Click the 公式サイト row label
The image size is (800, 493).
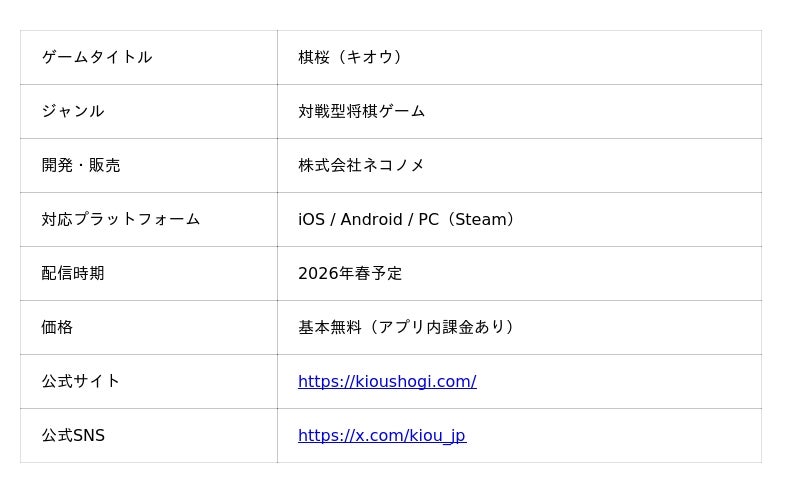pos(81,381)
